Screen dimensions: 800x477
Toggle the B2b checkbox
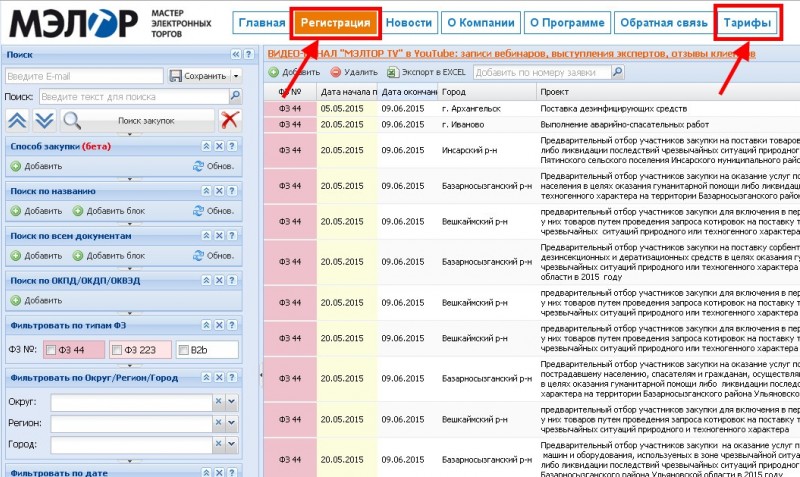click(183, 350)
